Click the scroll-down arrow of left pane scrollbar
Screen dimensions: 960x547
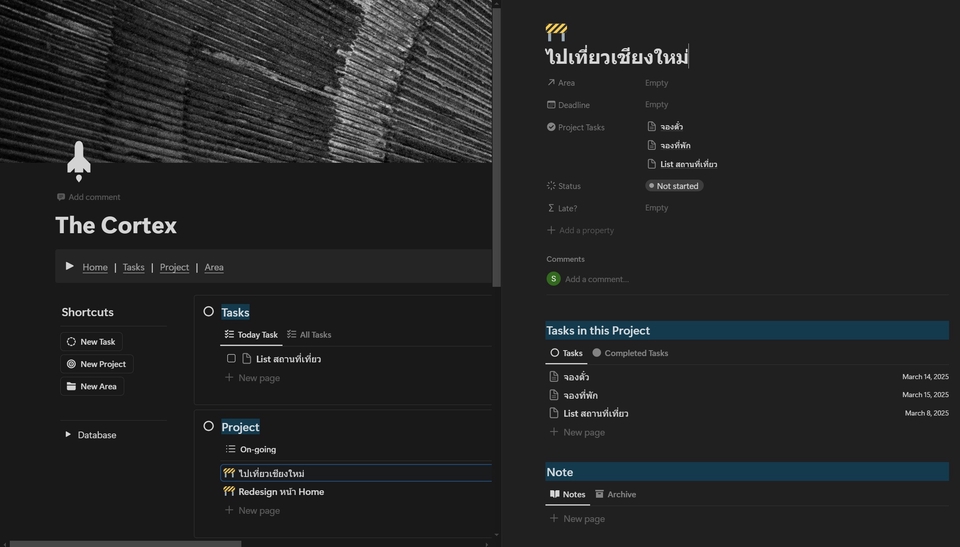(x=497, y=535)
